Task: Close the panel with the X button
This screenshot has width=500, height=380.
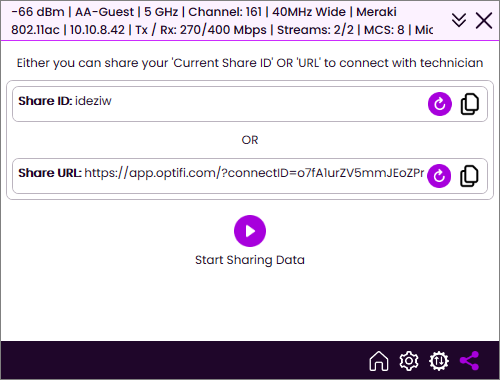Action: click(x=484, y=21)
